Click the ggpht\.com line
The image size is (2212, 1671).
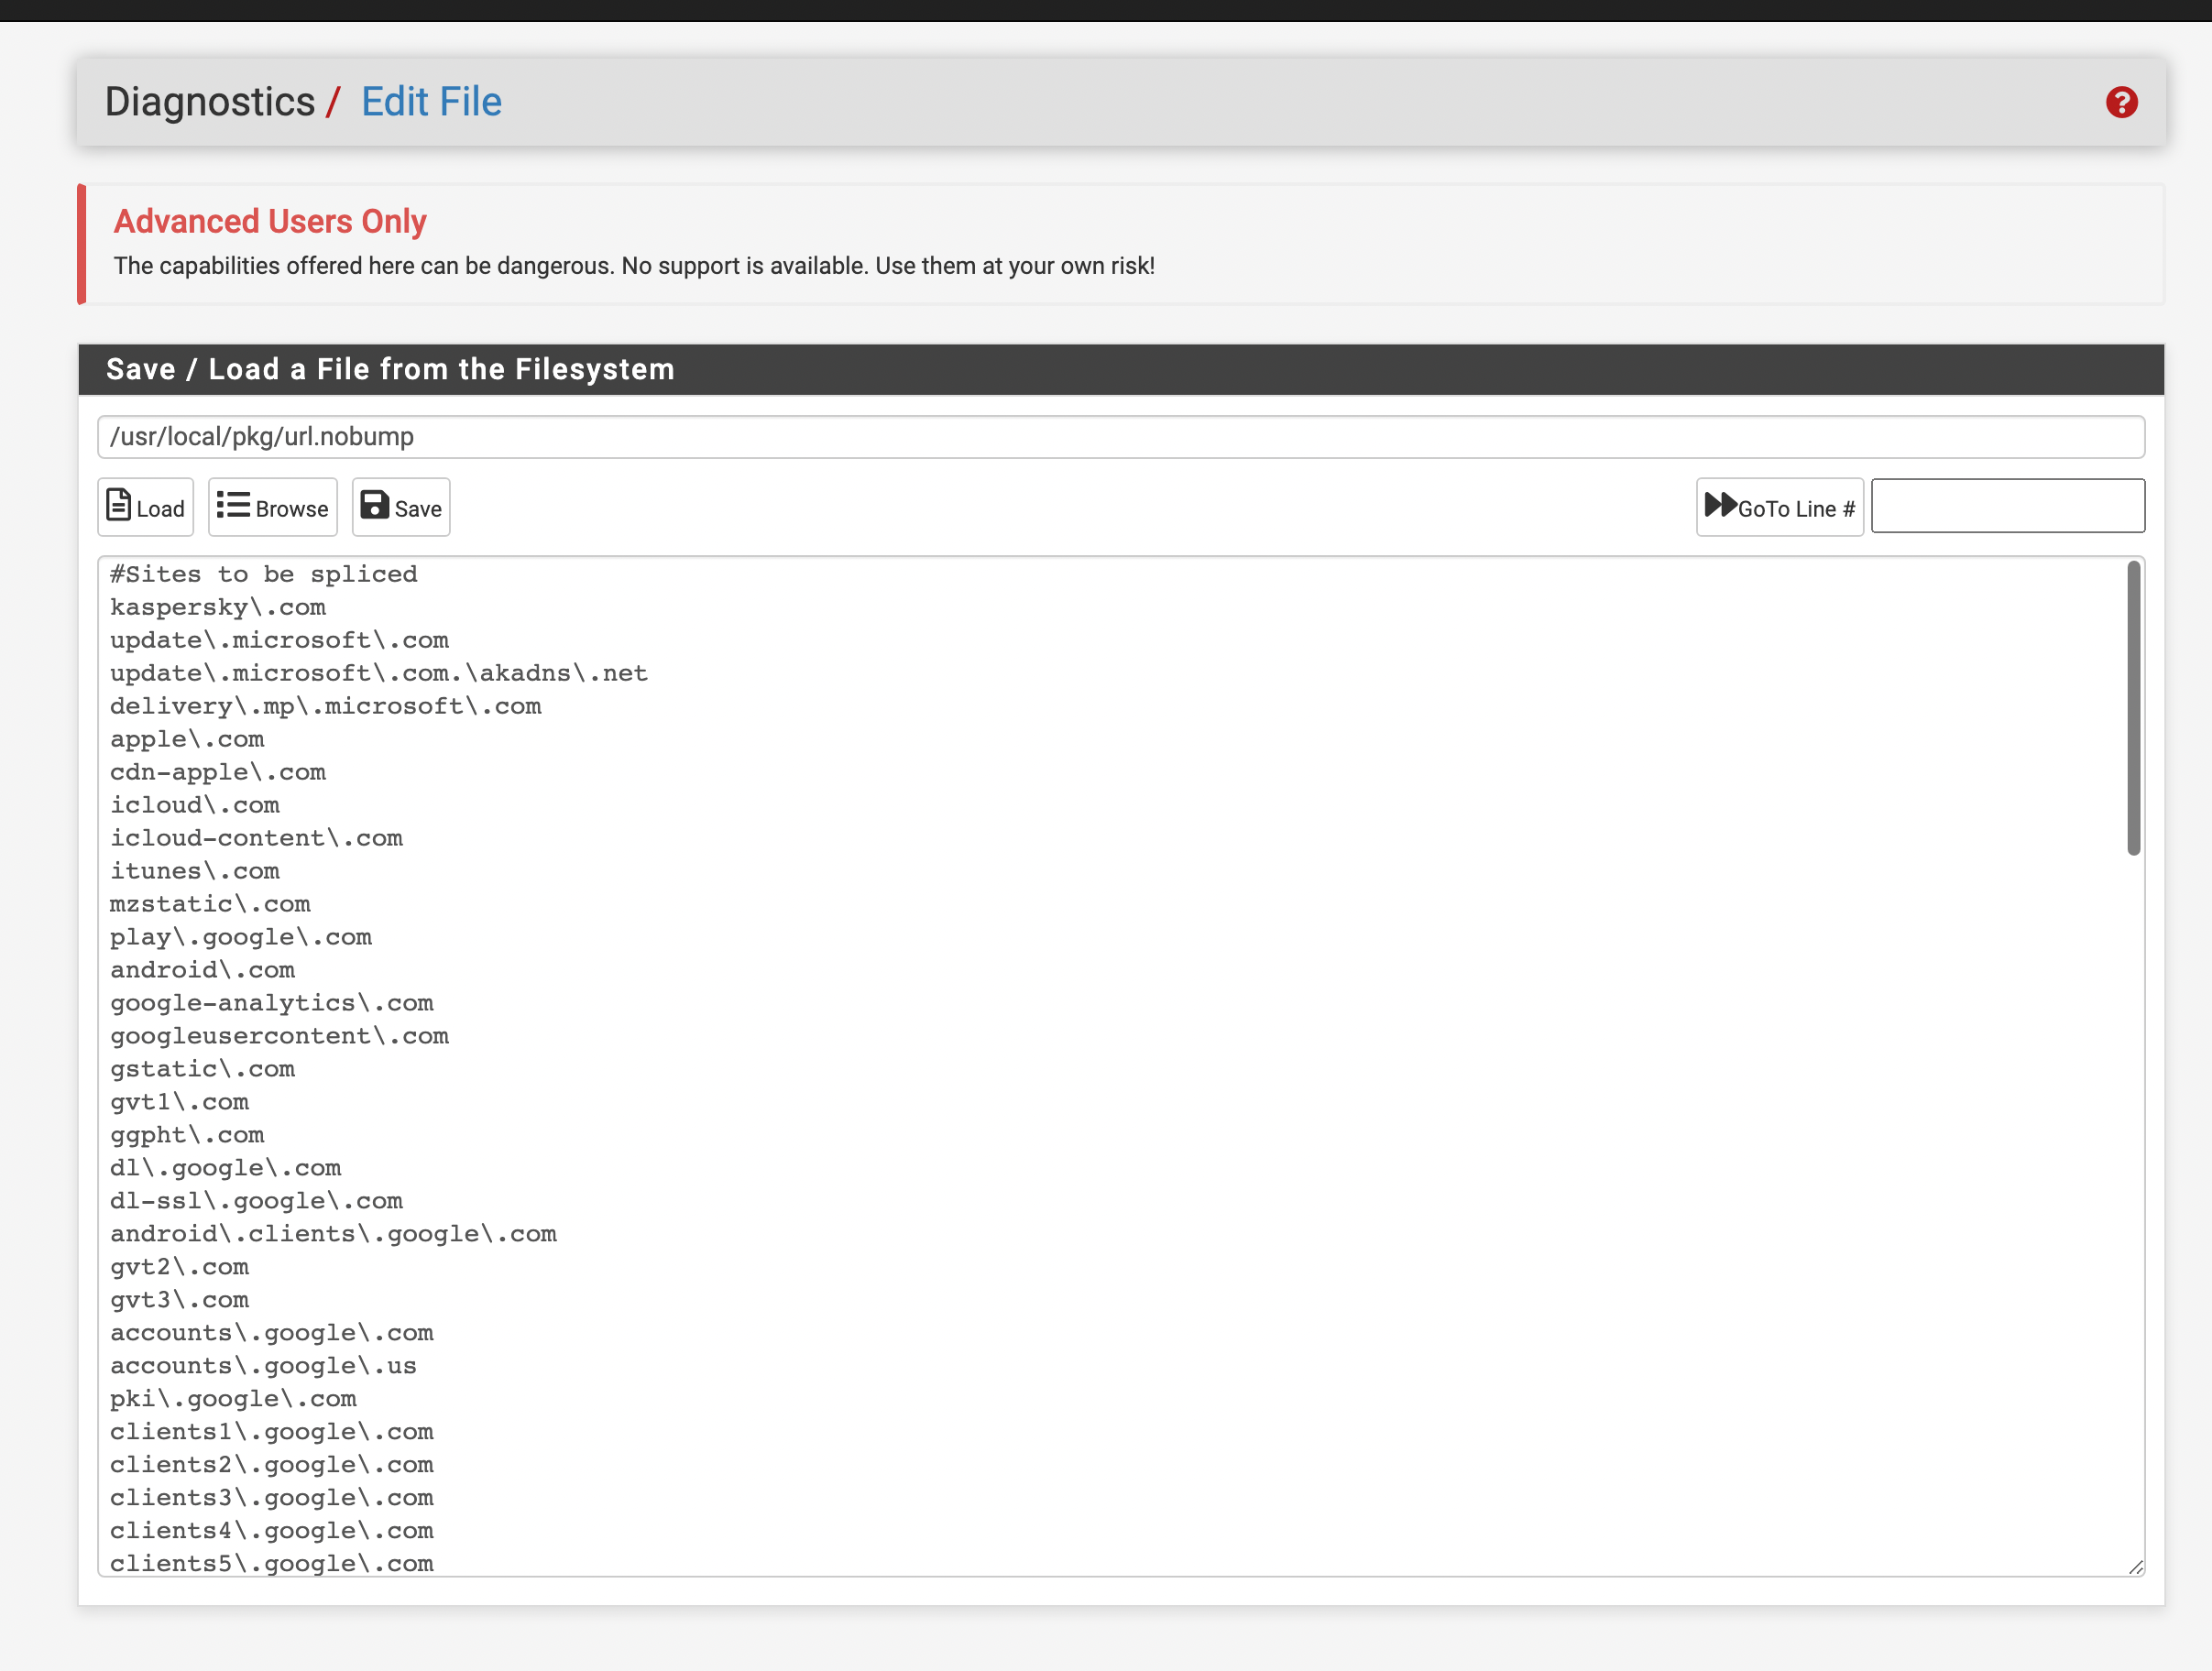[x=187, y=1135]
